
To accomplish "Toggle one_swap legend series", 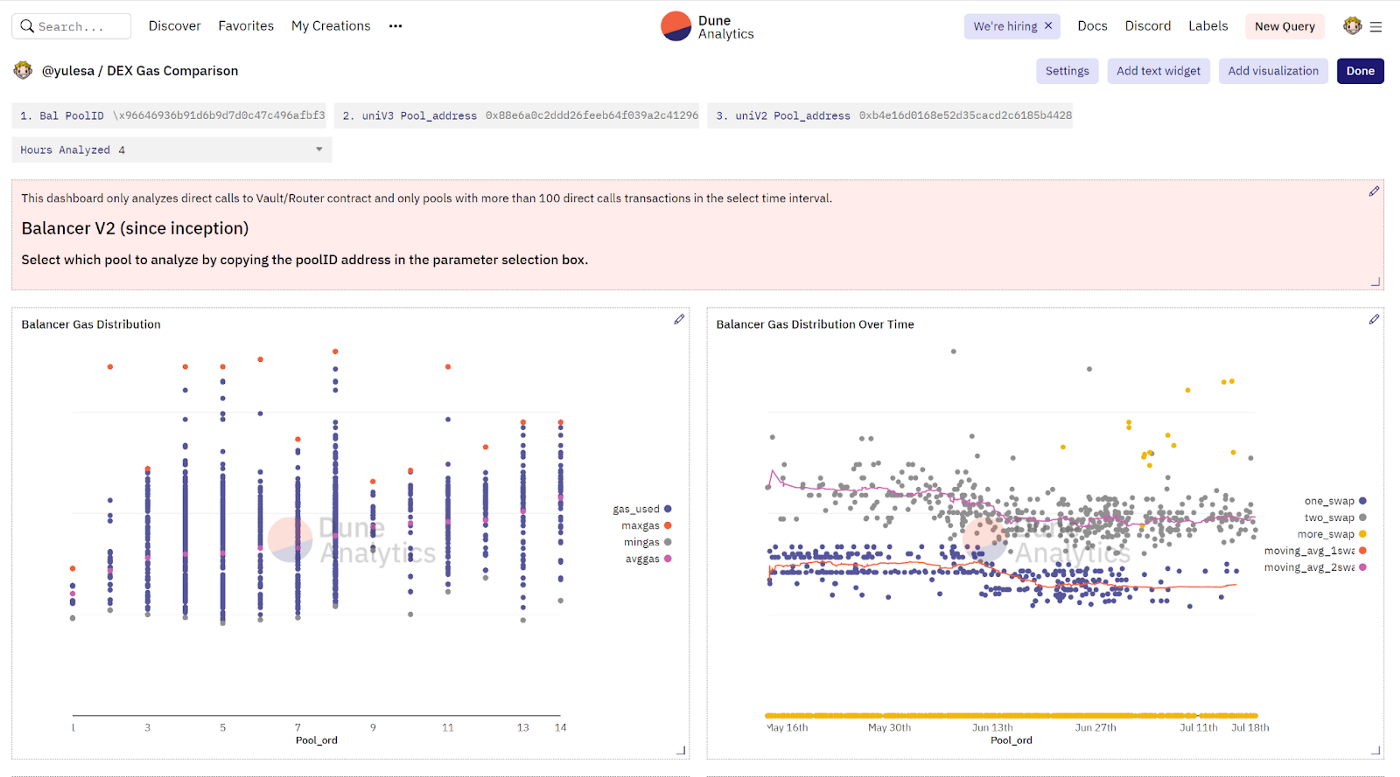I will click(x=1337, y=501).
